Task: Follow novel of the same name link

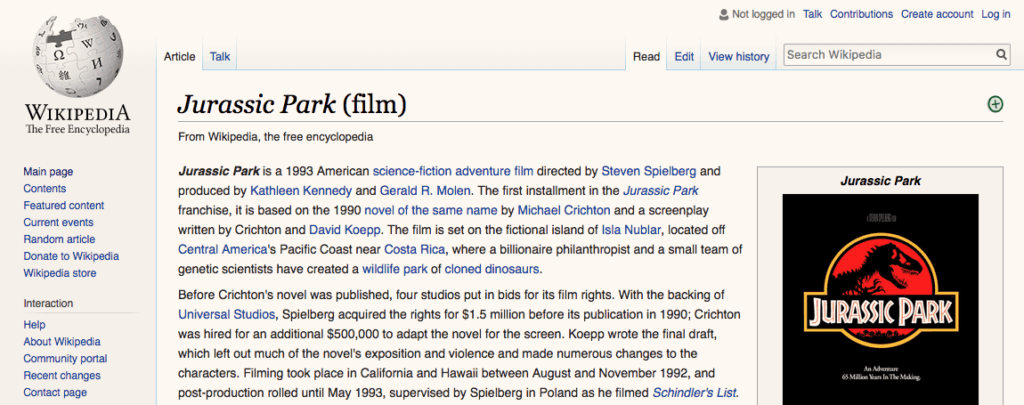Action: pyautogui.click(x=431, y=211)
